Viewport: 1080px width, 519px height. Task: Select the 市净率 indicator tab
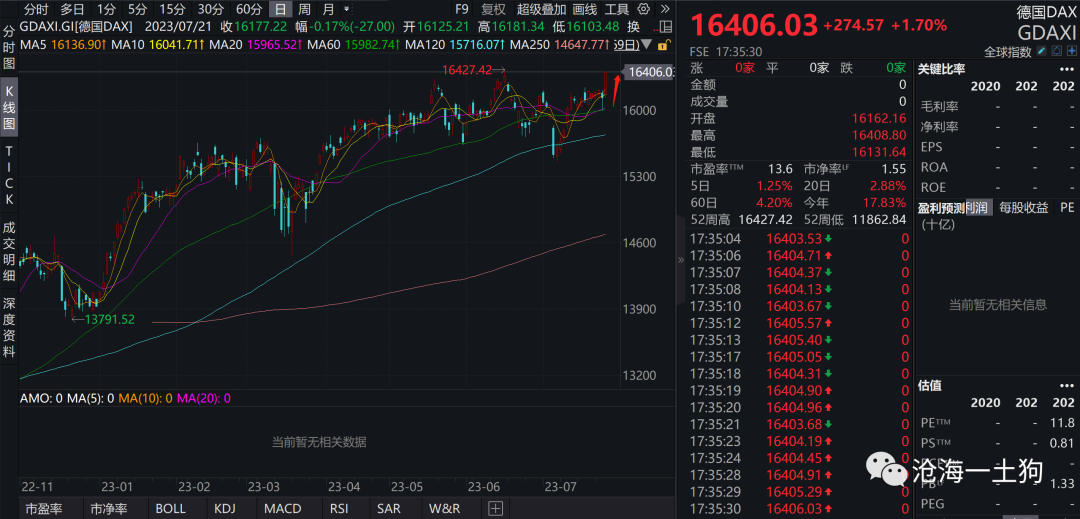(x=109, y=509)
